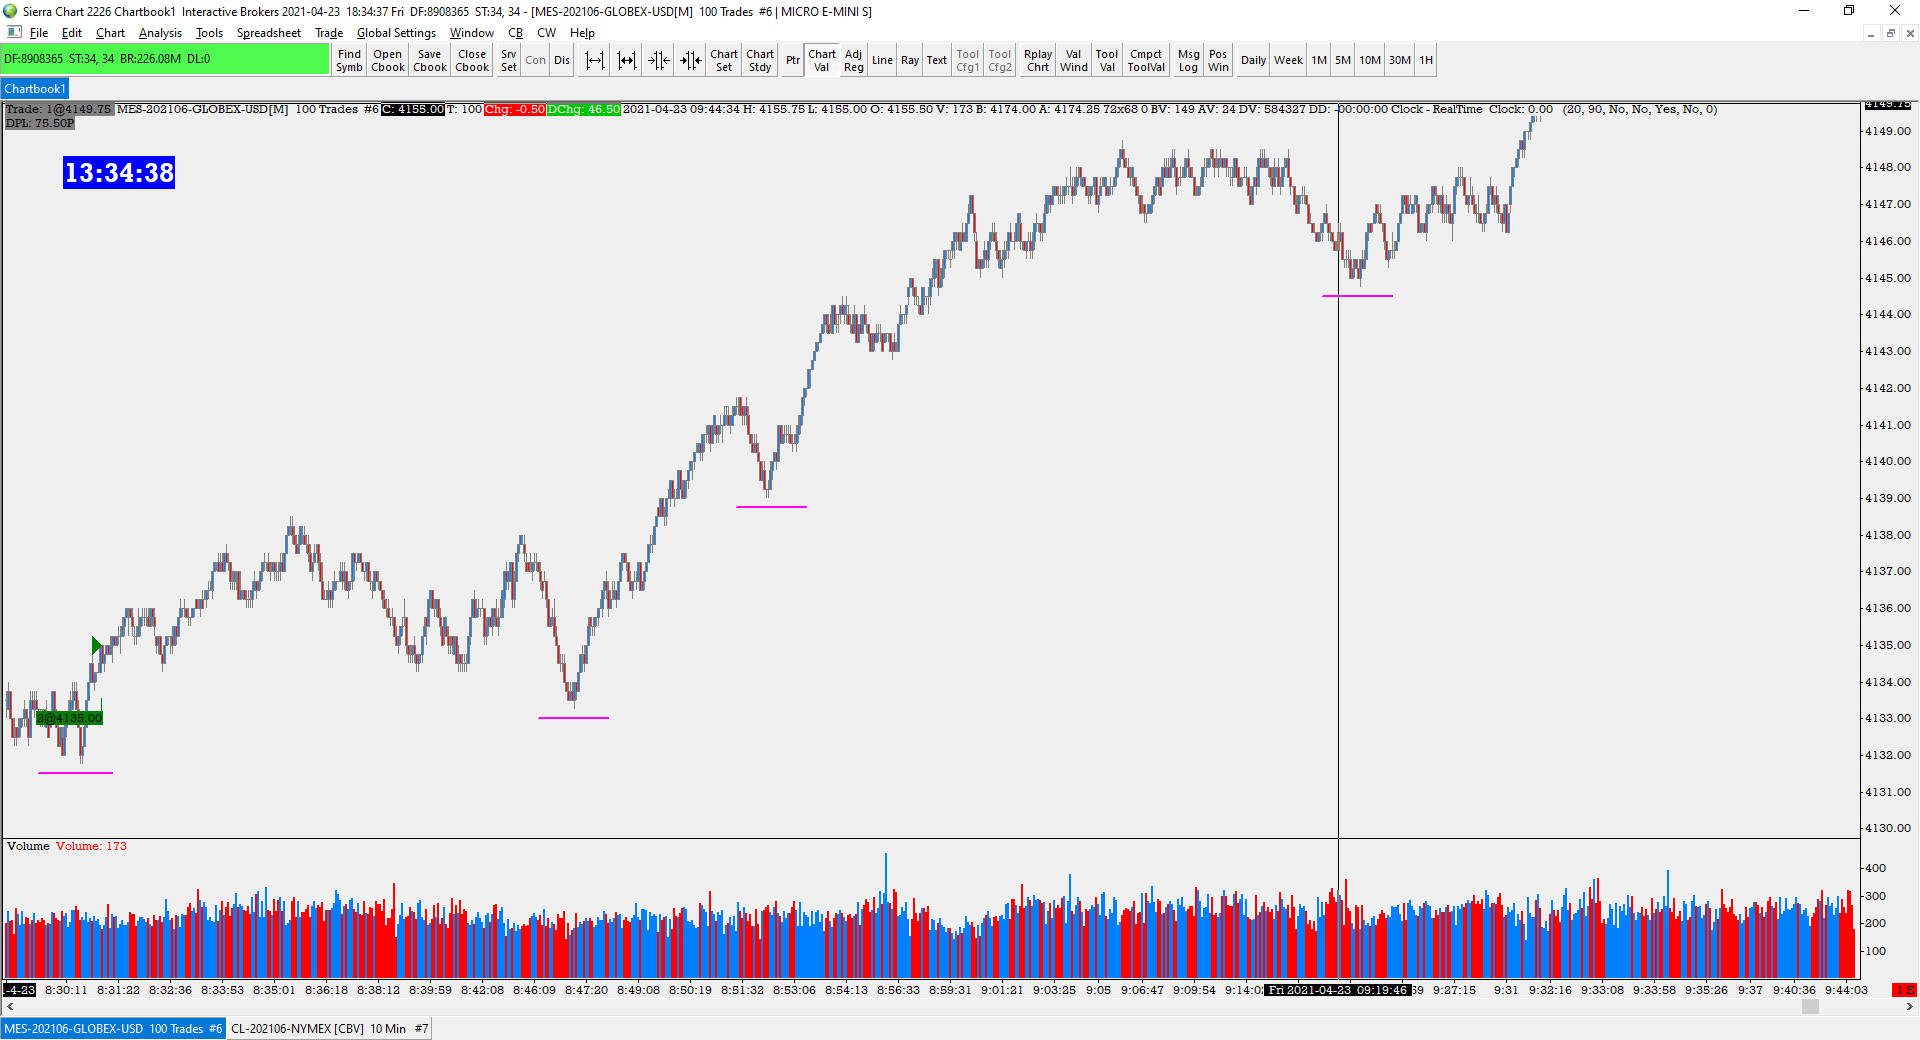The width and height of the screenshot is (1920, 1040).
Task: Open Chart Set settings
Action: tap(724, 61)
